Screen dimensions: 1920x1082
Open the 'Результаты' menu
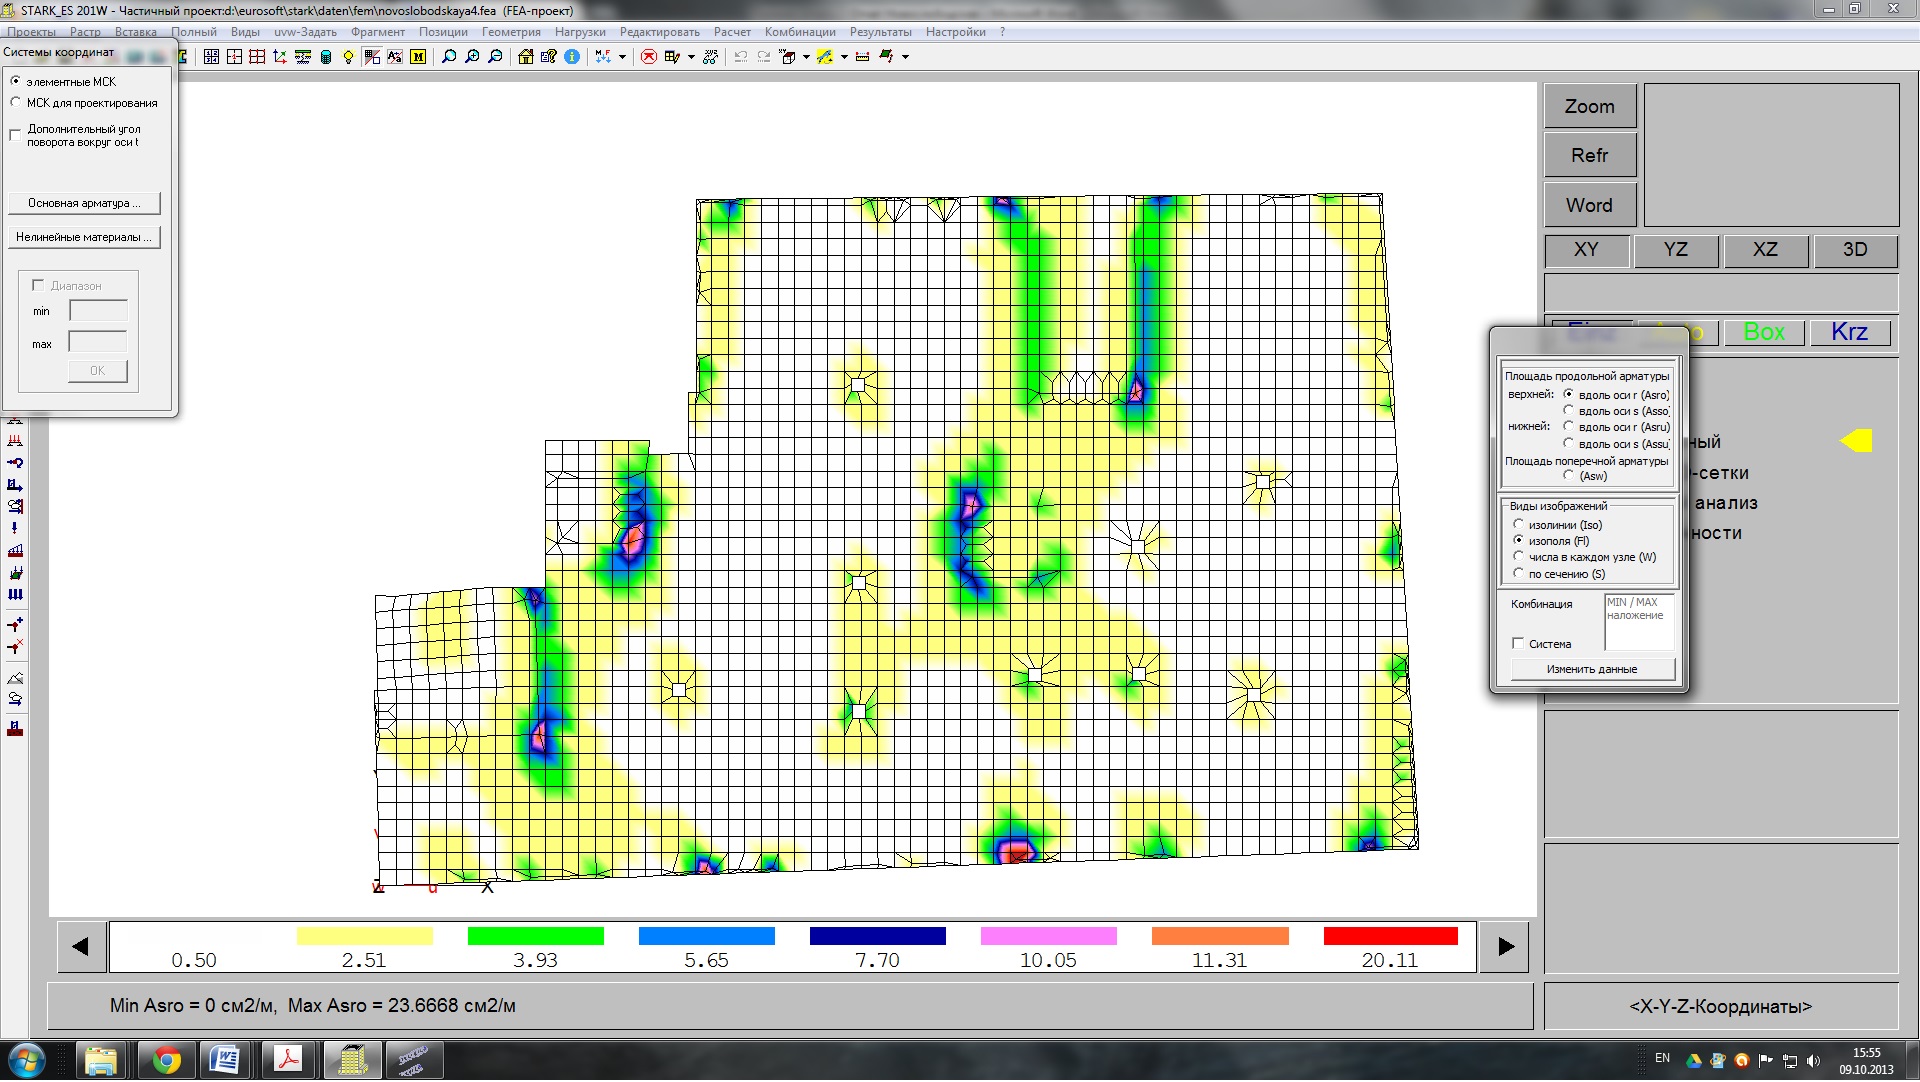(x=880, y=32)
